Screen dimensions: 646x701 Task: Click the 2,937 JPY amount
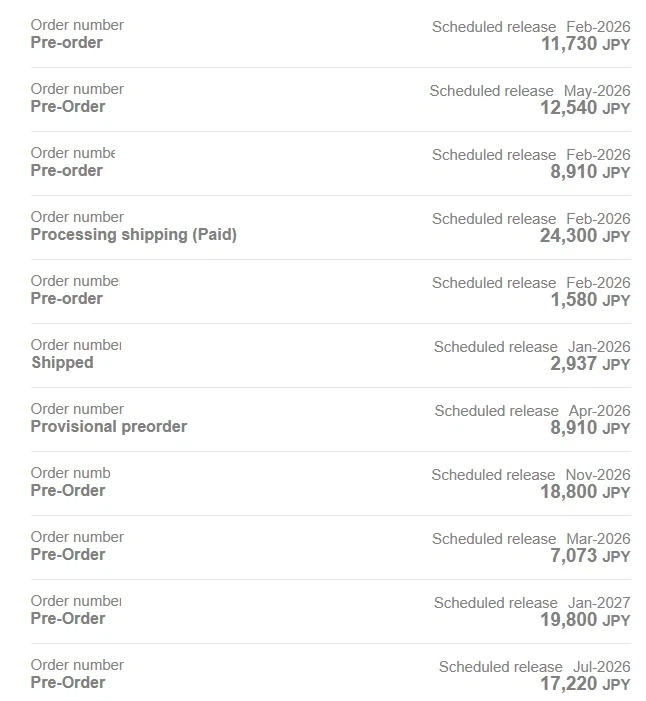tap(590, 364)
